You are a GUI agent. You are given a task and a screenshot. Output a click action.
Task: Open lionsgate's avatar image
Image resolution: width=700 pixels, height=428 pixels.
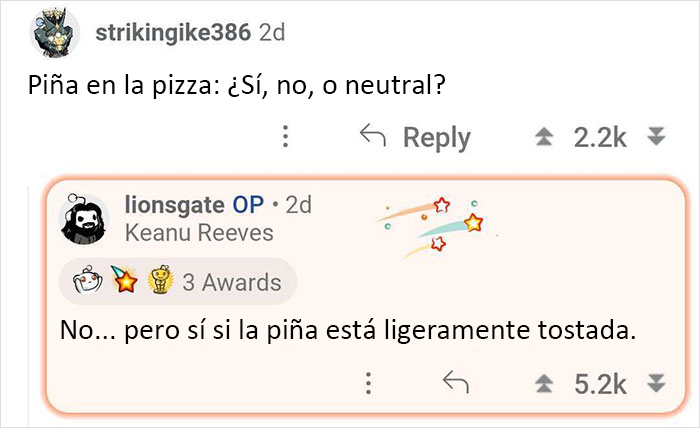84,219
